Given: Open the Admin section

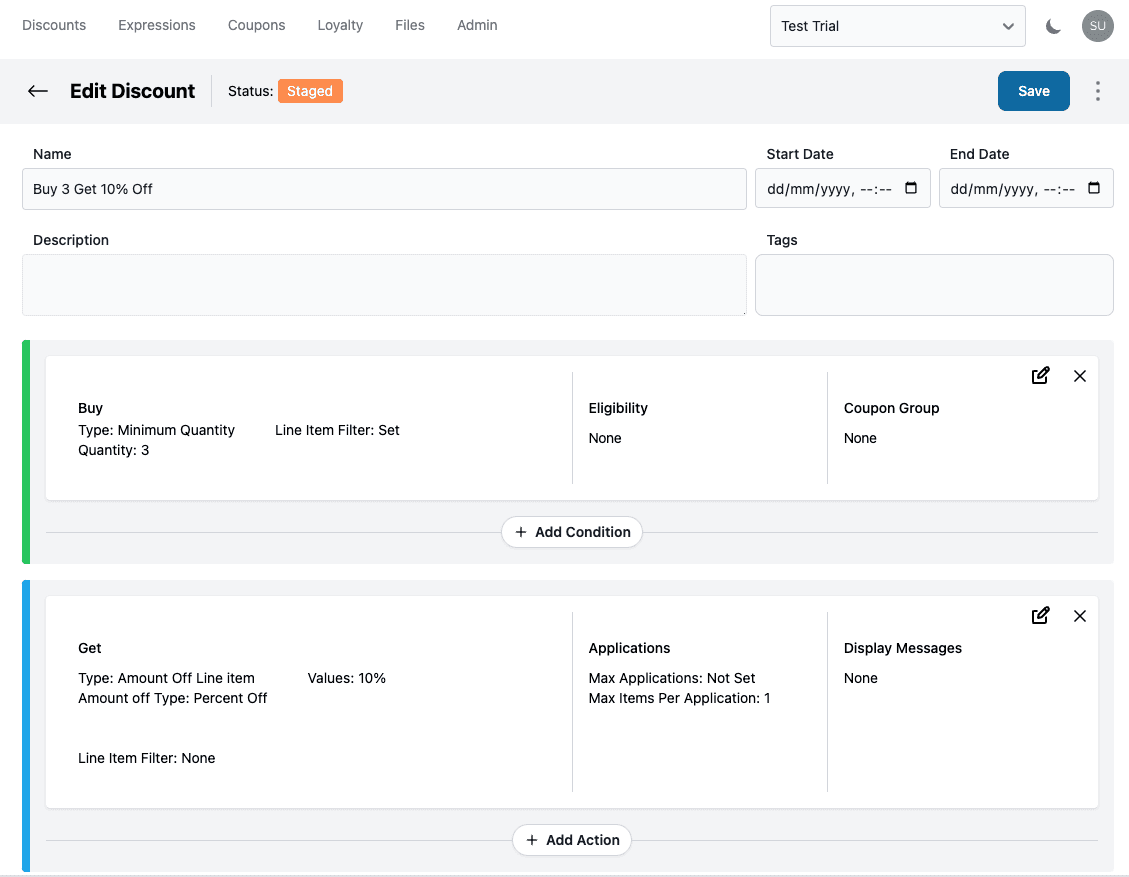Looking at the screenshot, I should tap(477, 25).
